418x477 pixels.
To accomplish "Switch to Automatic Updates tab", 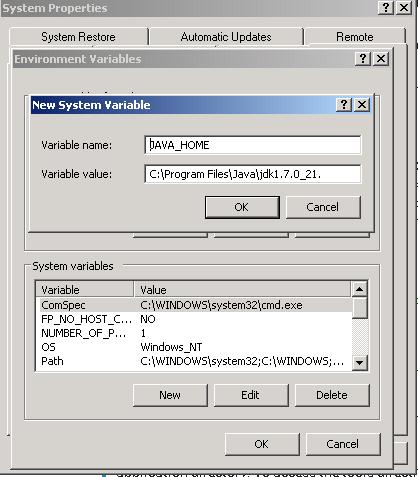I will pyautogui.click(x=226, y=37).
